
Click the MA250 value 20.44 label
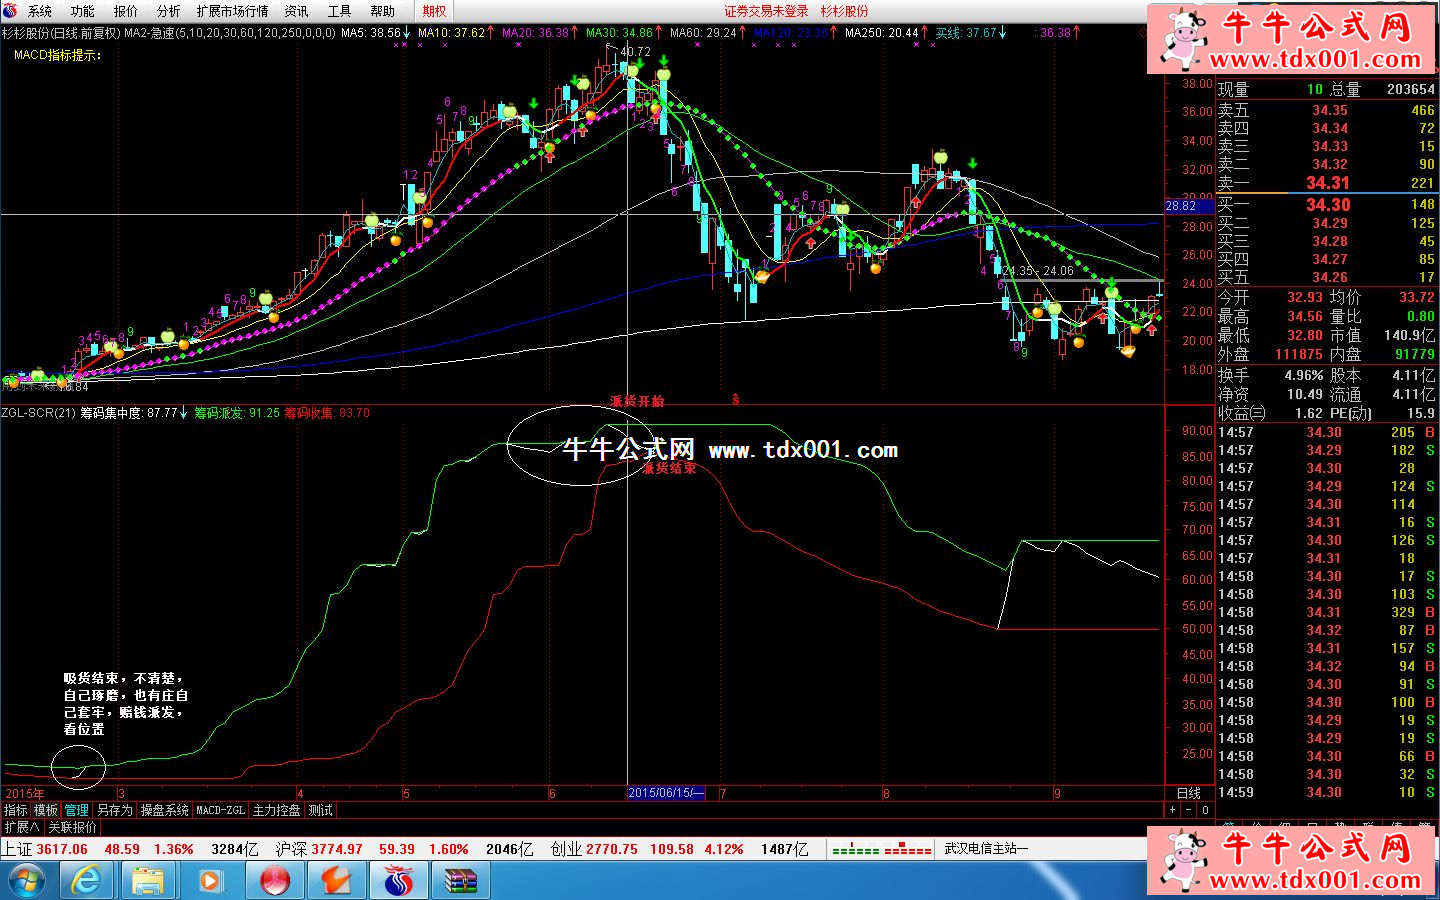click(887, 33)
